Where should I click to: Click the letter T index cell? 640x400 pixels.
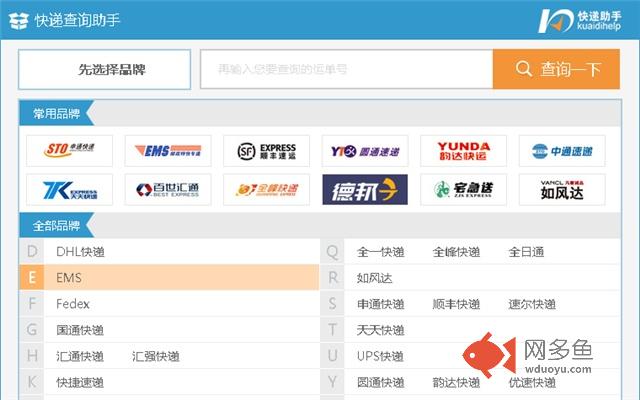(332, 330)
